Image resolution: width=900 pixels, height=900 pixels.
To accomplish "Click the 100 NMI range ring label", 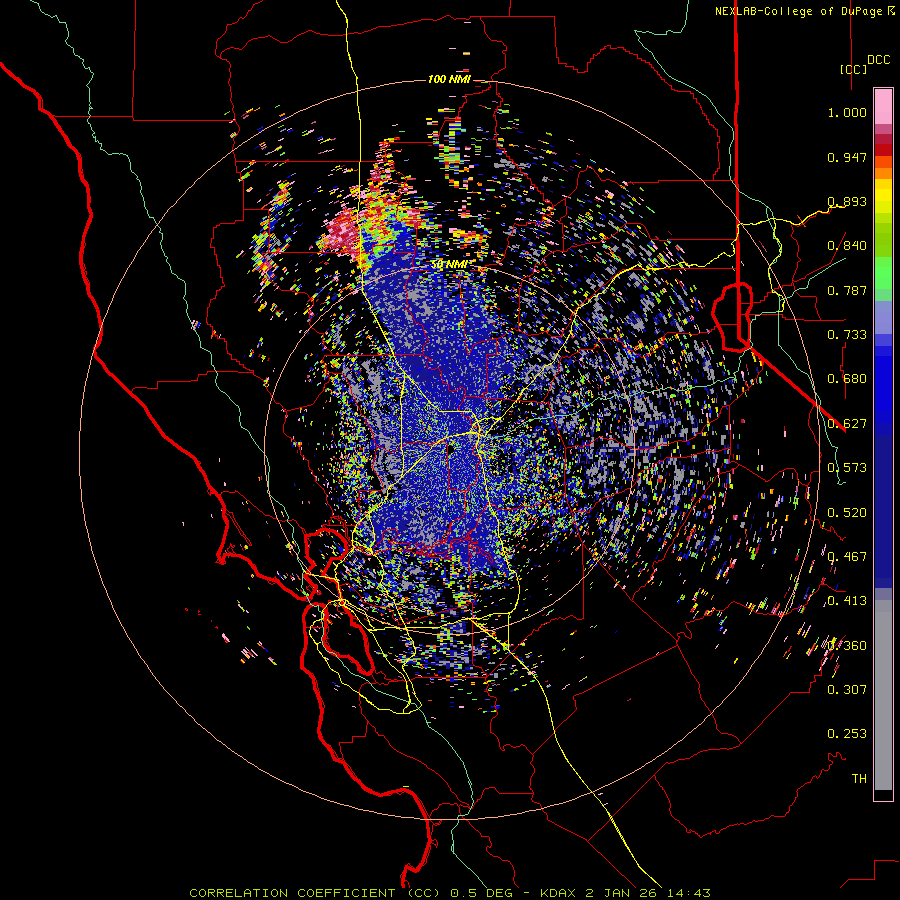I will [449, 79].
